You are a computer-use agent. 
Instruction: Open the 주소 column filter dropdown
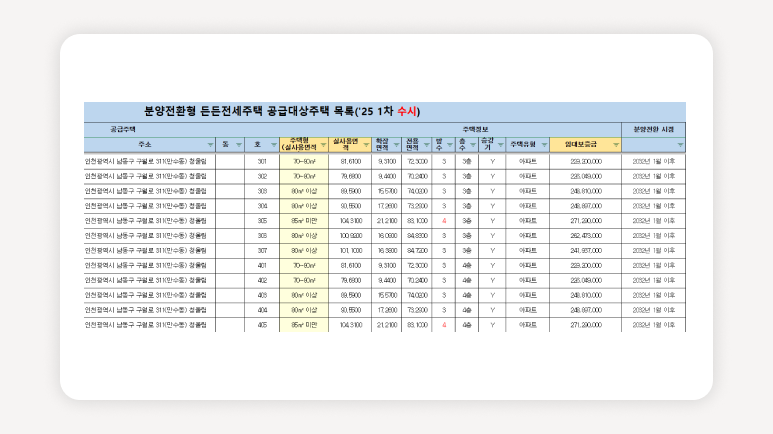(209, 145)
